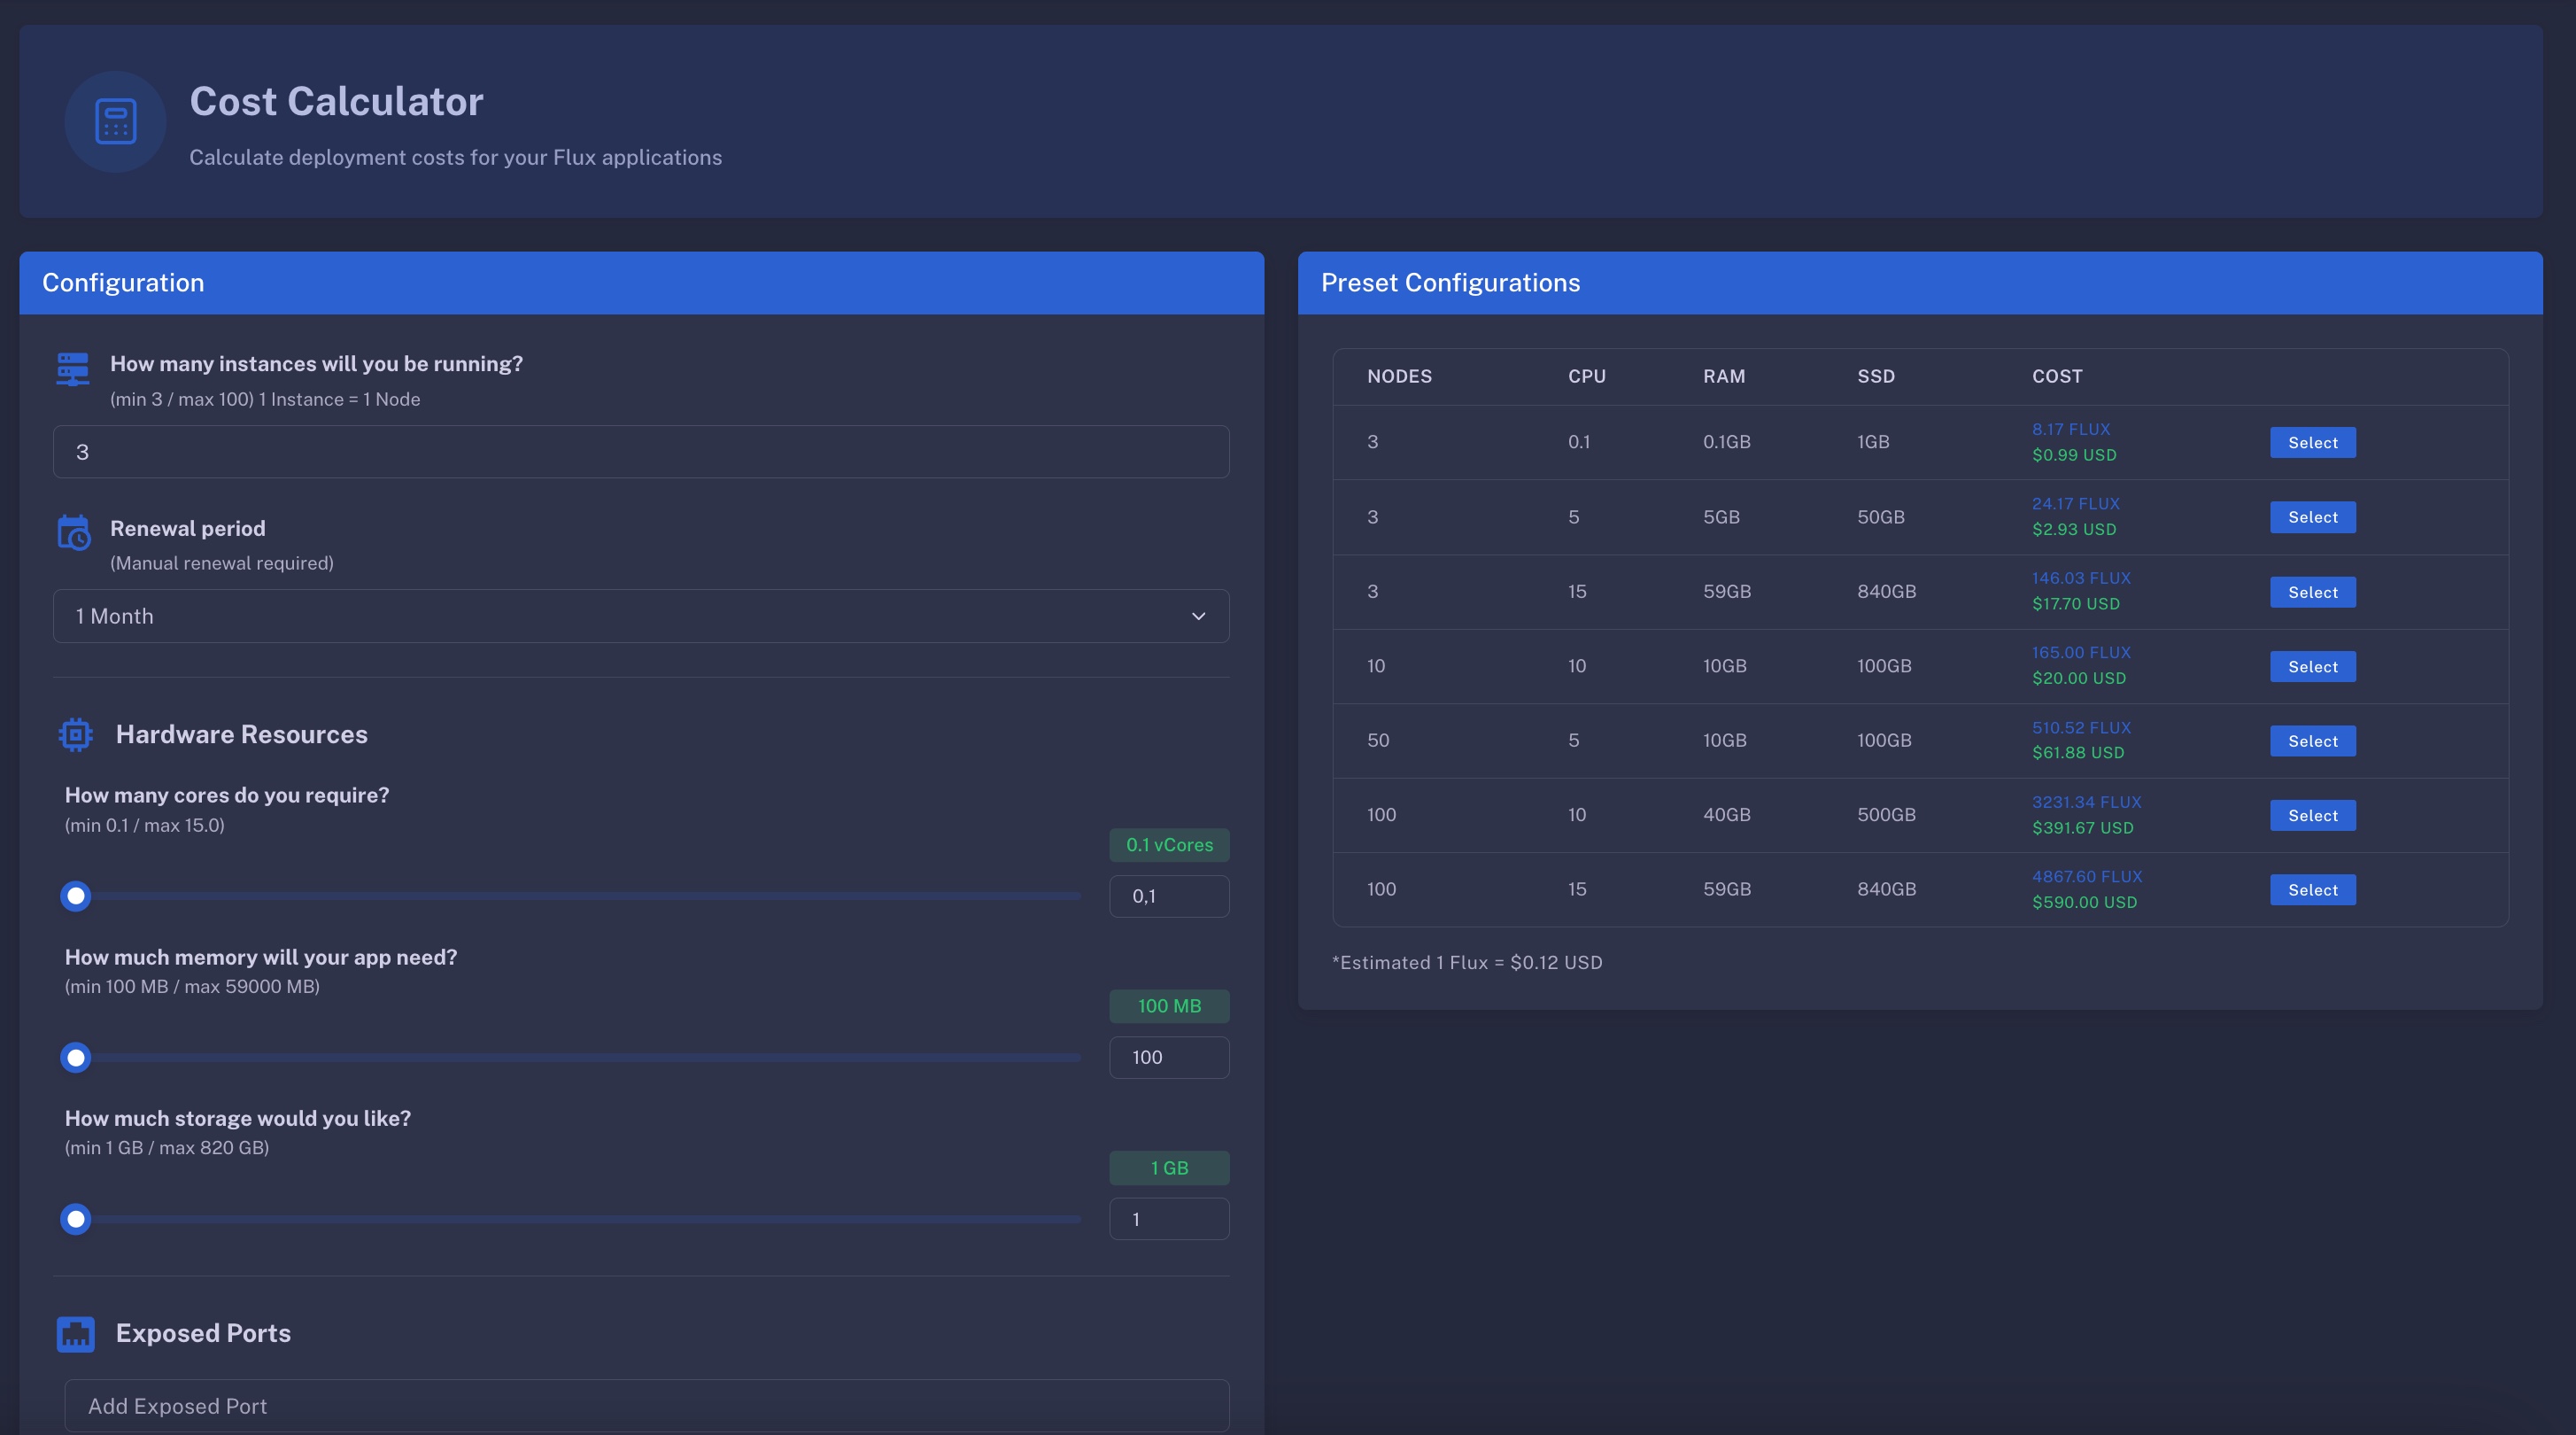Image resolution: width=2576 pixels, height=1435 pixels.
Task: Click the calculator icon in header
Action: (x=115, y=121)
